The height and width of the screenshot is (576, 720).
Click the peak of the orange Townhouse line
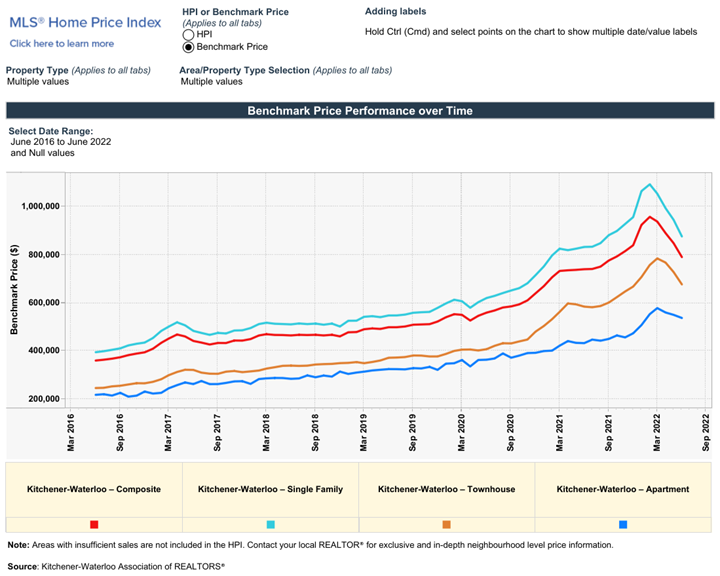click(x=657, y=258)
